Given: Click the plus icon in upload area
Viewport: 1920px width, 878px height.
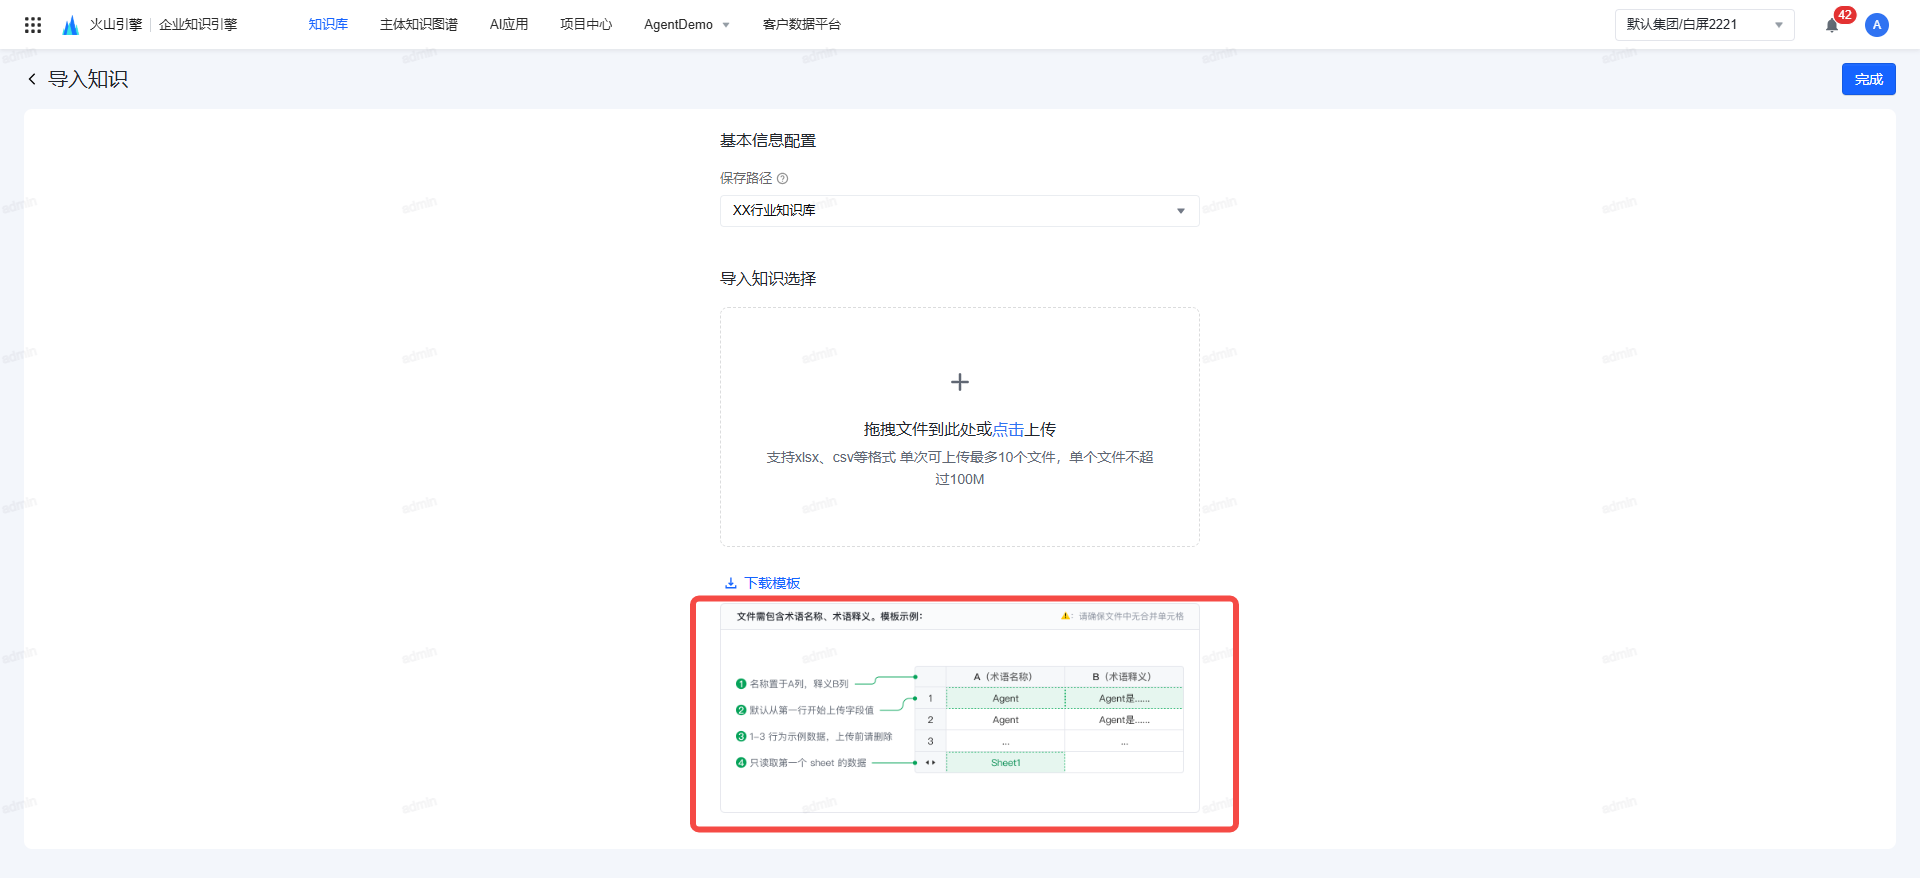Looking at the screenshot, I should tap(959, 382).
